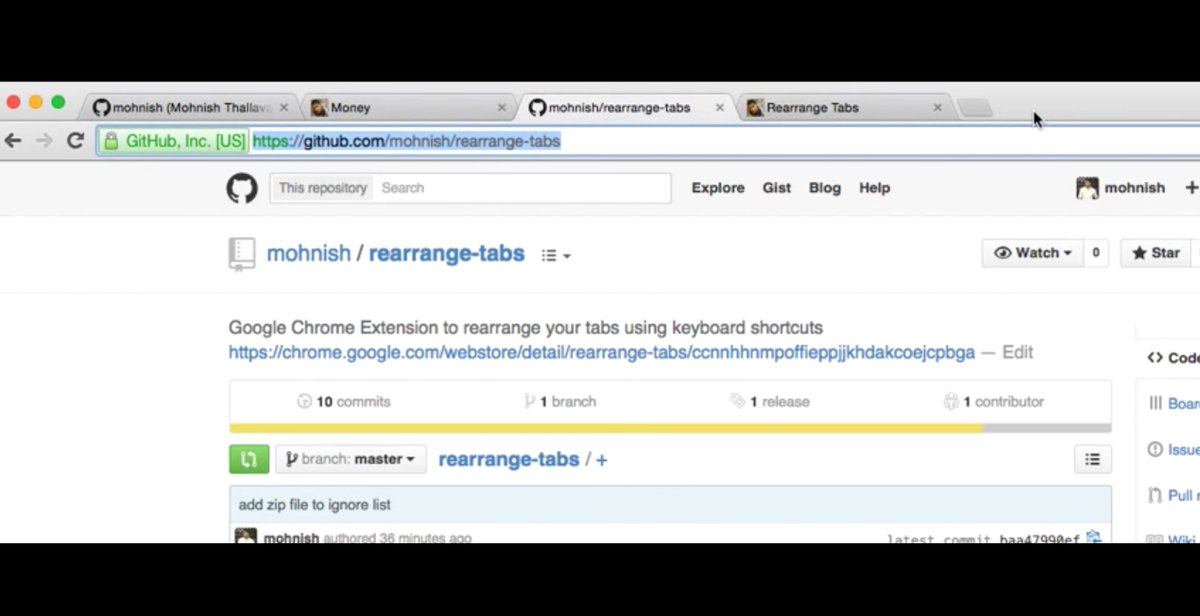The height and width of the screenshot is (616, 1200).
Task: Open the mohnish profile username link
Action: (1135, 188)
